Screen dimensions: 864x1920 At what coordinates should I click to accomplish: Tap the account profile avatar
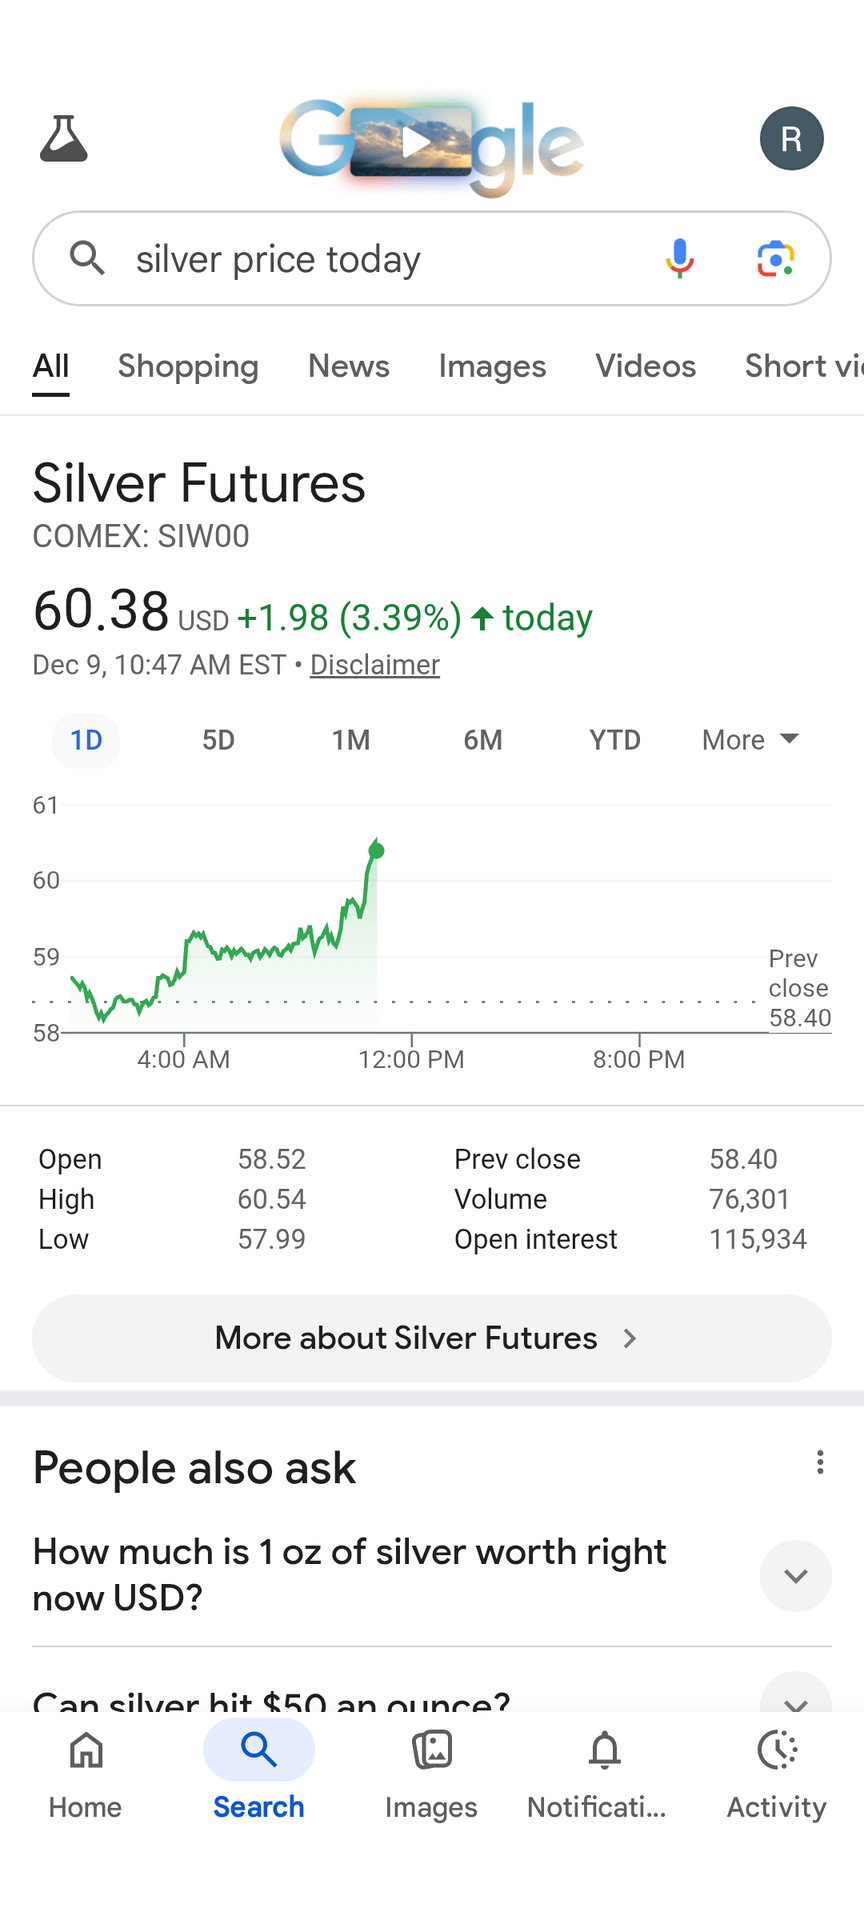(x=791, y=138)
